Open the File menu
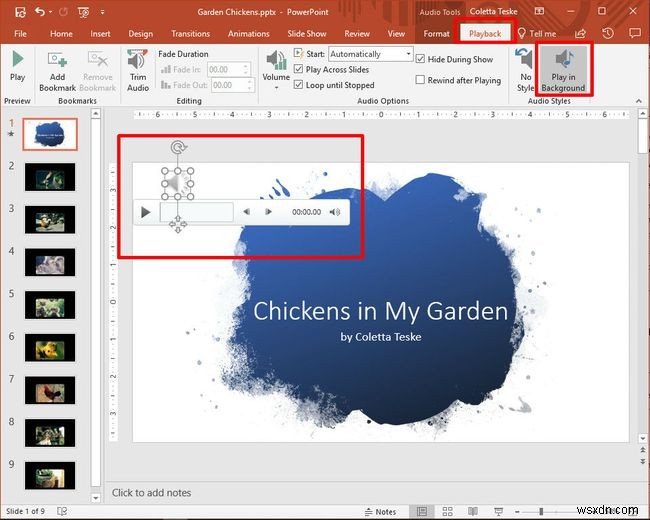Screen dimensions: 650x520 point(20,34)
